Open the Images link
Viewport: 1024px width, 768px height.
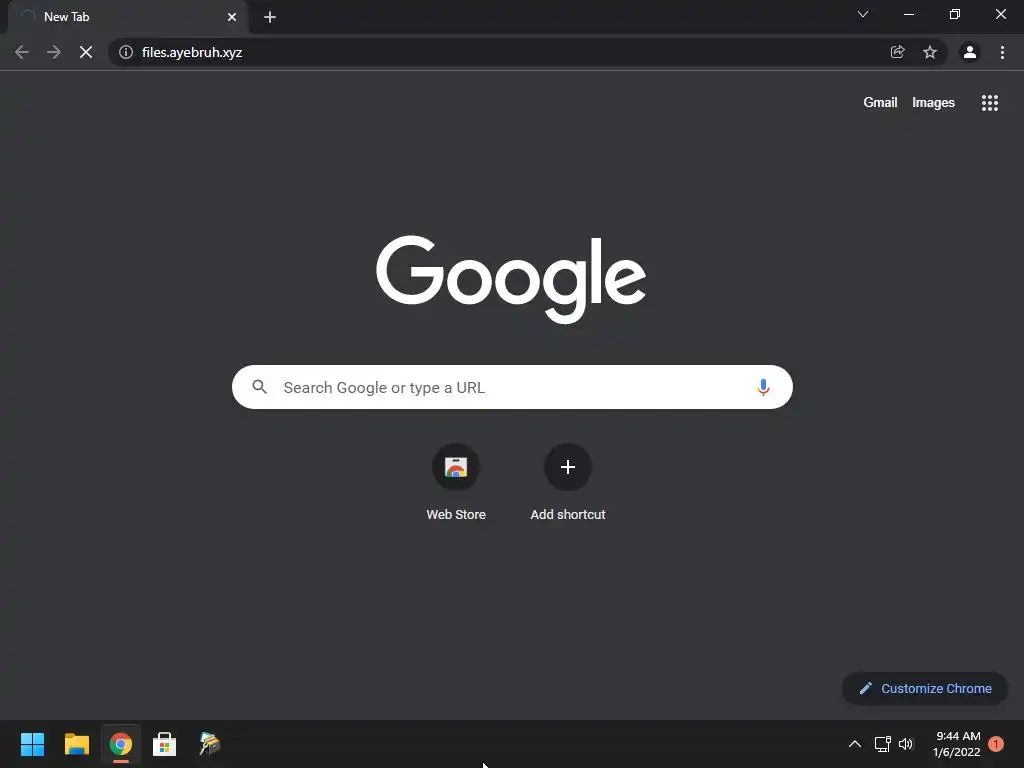click(x=933, y=103)
